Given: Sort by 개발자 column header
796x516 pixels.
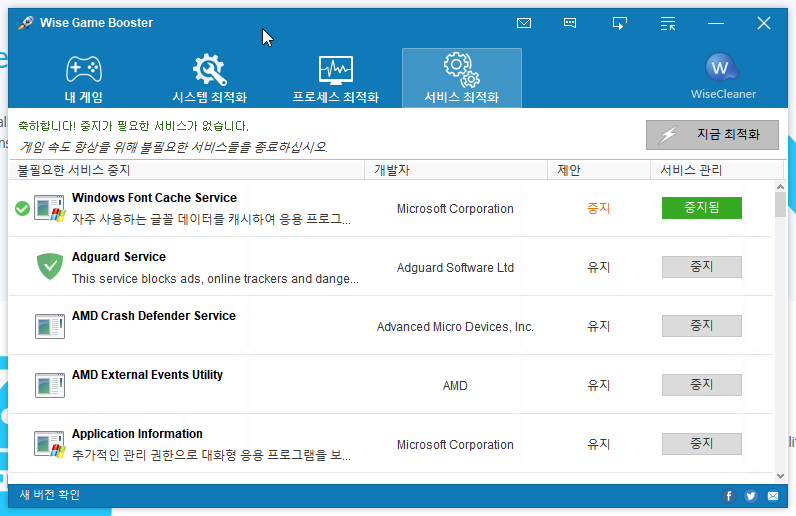Looking at the screenshot, I should pos(456,170).
